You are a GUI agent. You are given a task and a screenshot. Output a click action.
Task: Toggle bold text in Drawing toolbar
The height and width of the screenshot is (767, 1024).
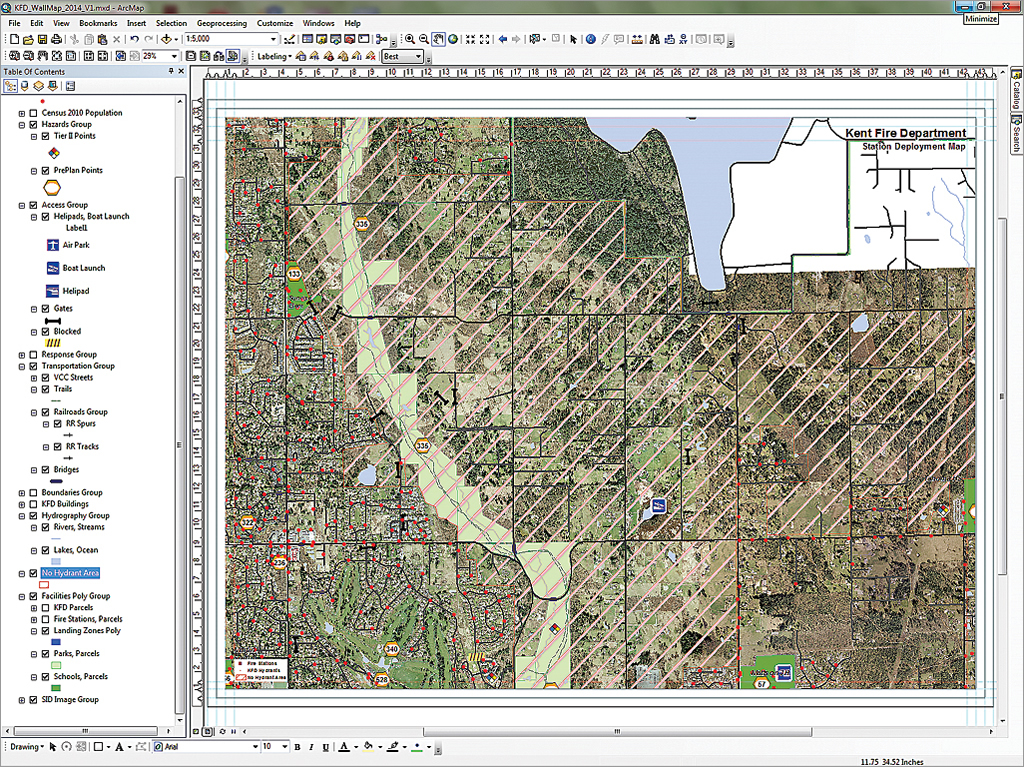tap(298, 747)
